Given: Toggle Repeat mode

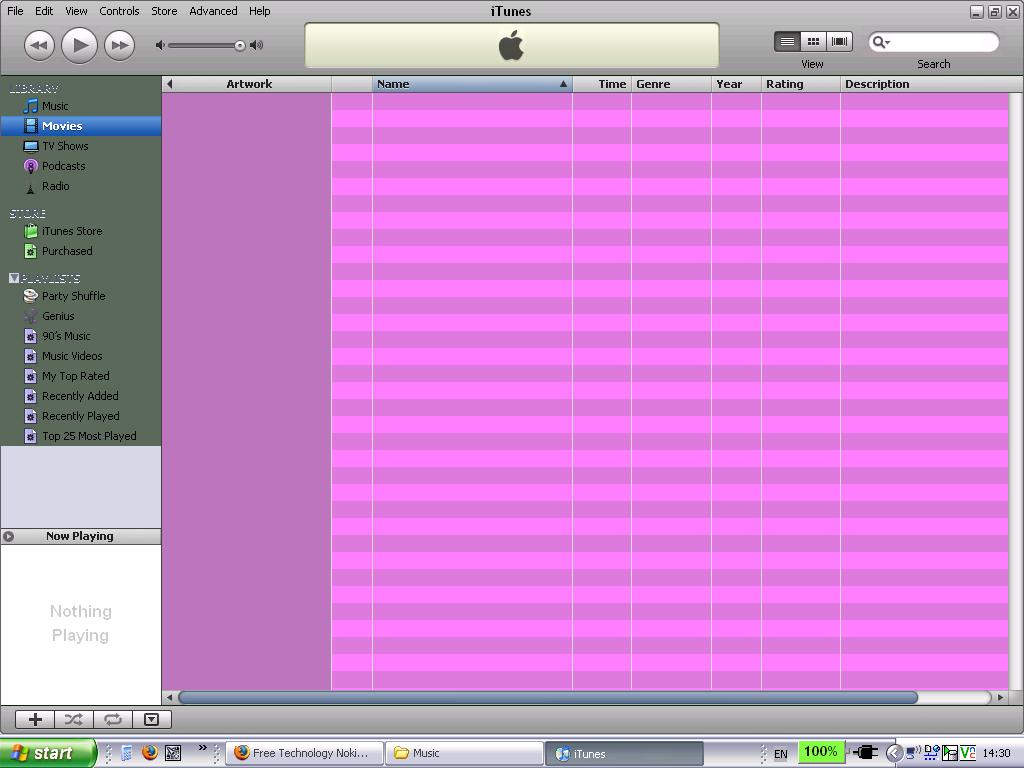Looking at the screenshot, I should [113, 720].
